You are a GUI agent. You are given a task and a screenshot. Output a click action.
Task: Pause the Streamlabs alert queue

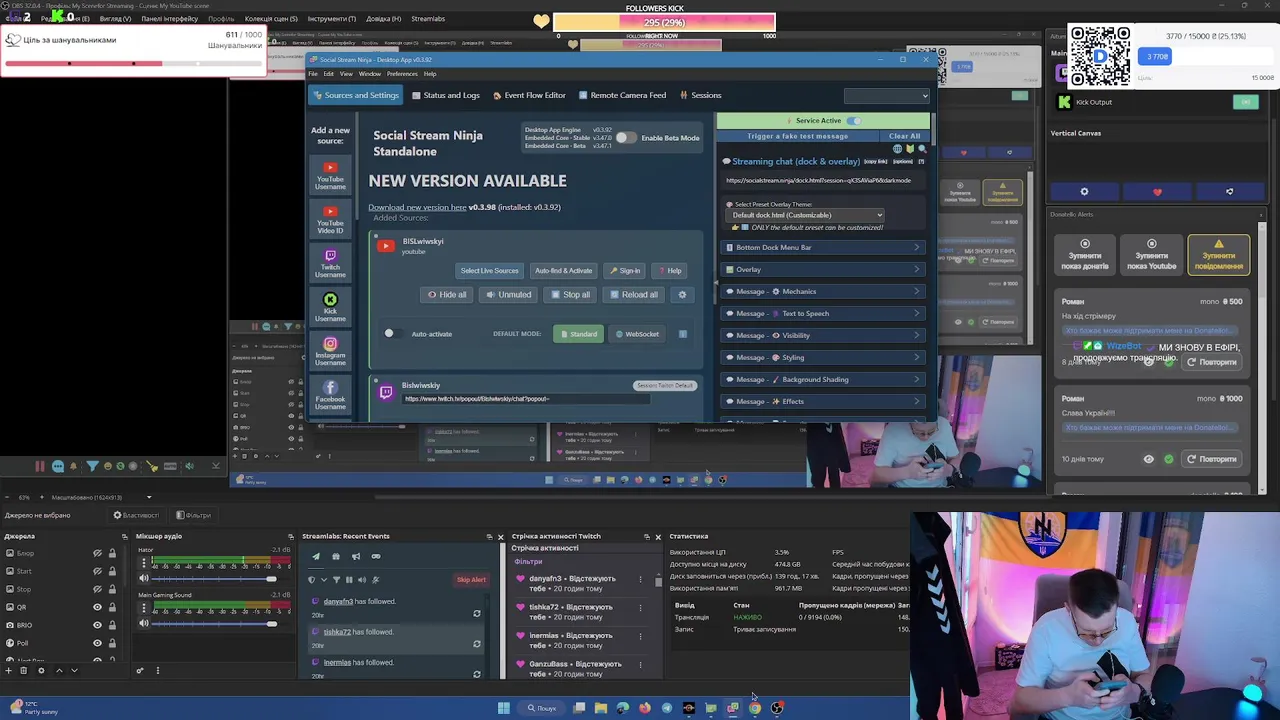[x=349, y=580]
